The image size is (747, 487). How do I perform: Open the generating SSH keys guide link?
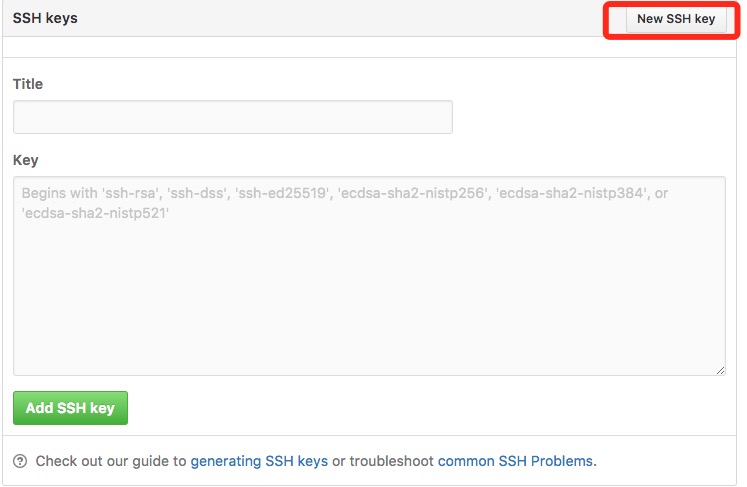pyautogui.click(x=259, y=461)
